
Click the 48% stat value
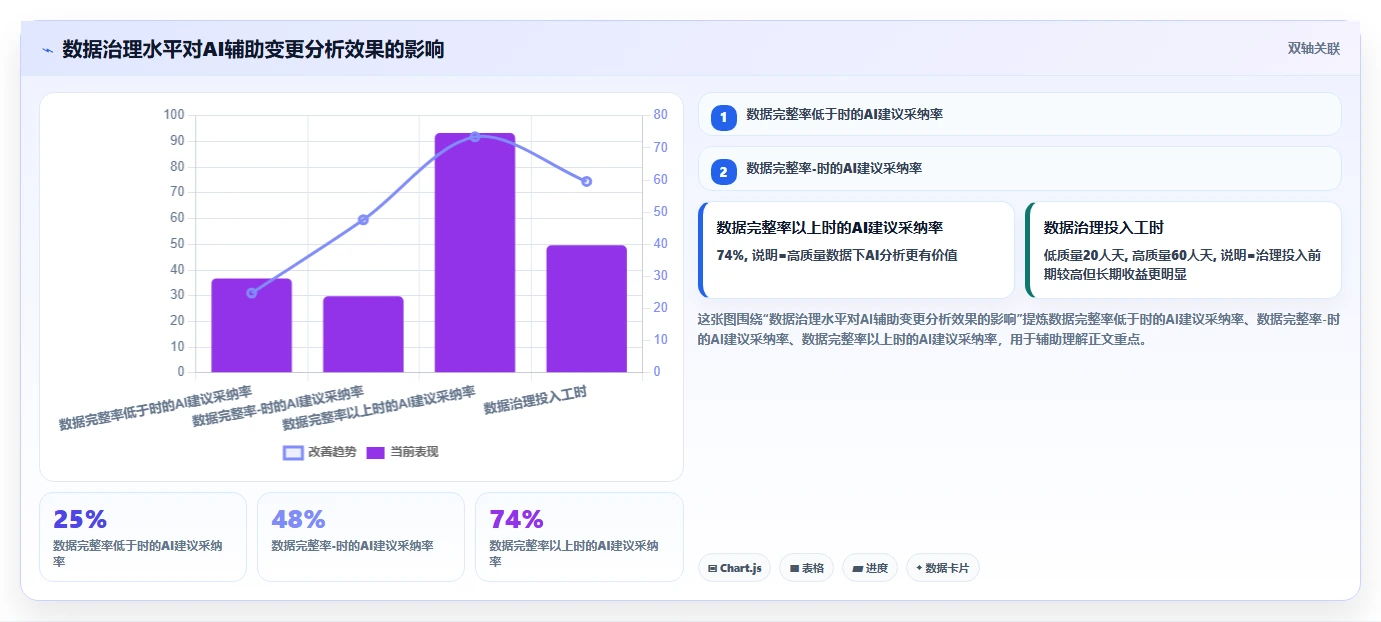coord(298,519)
